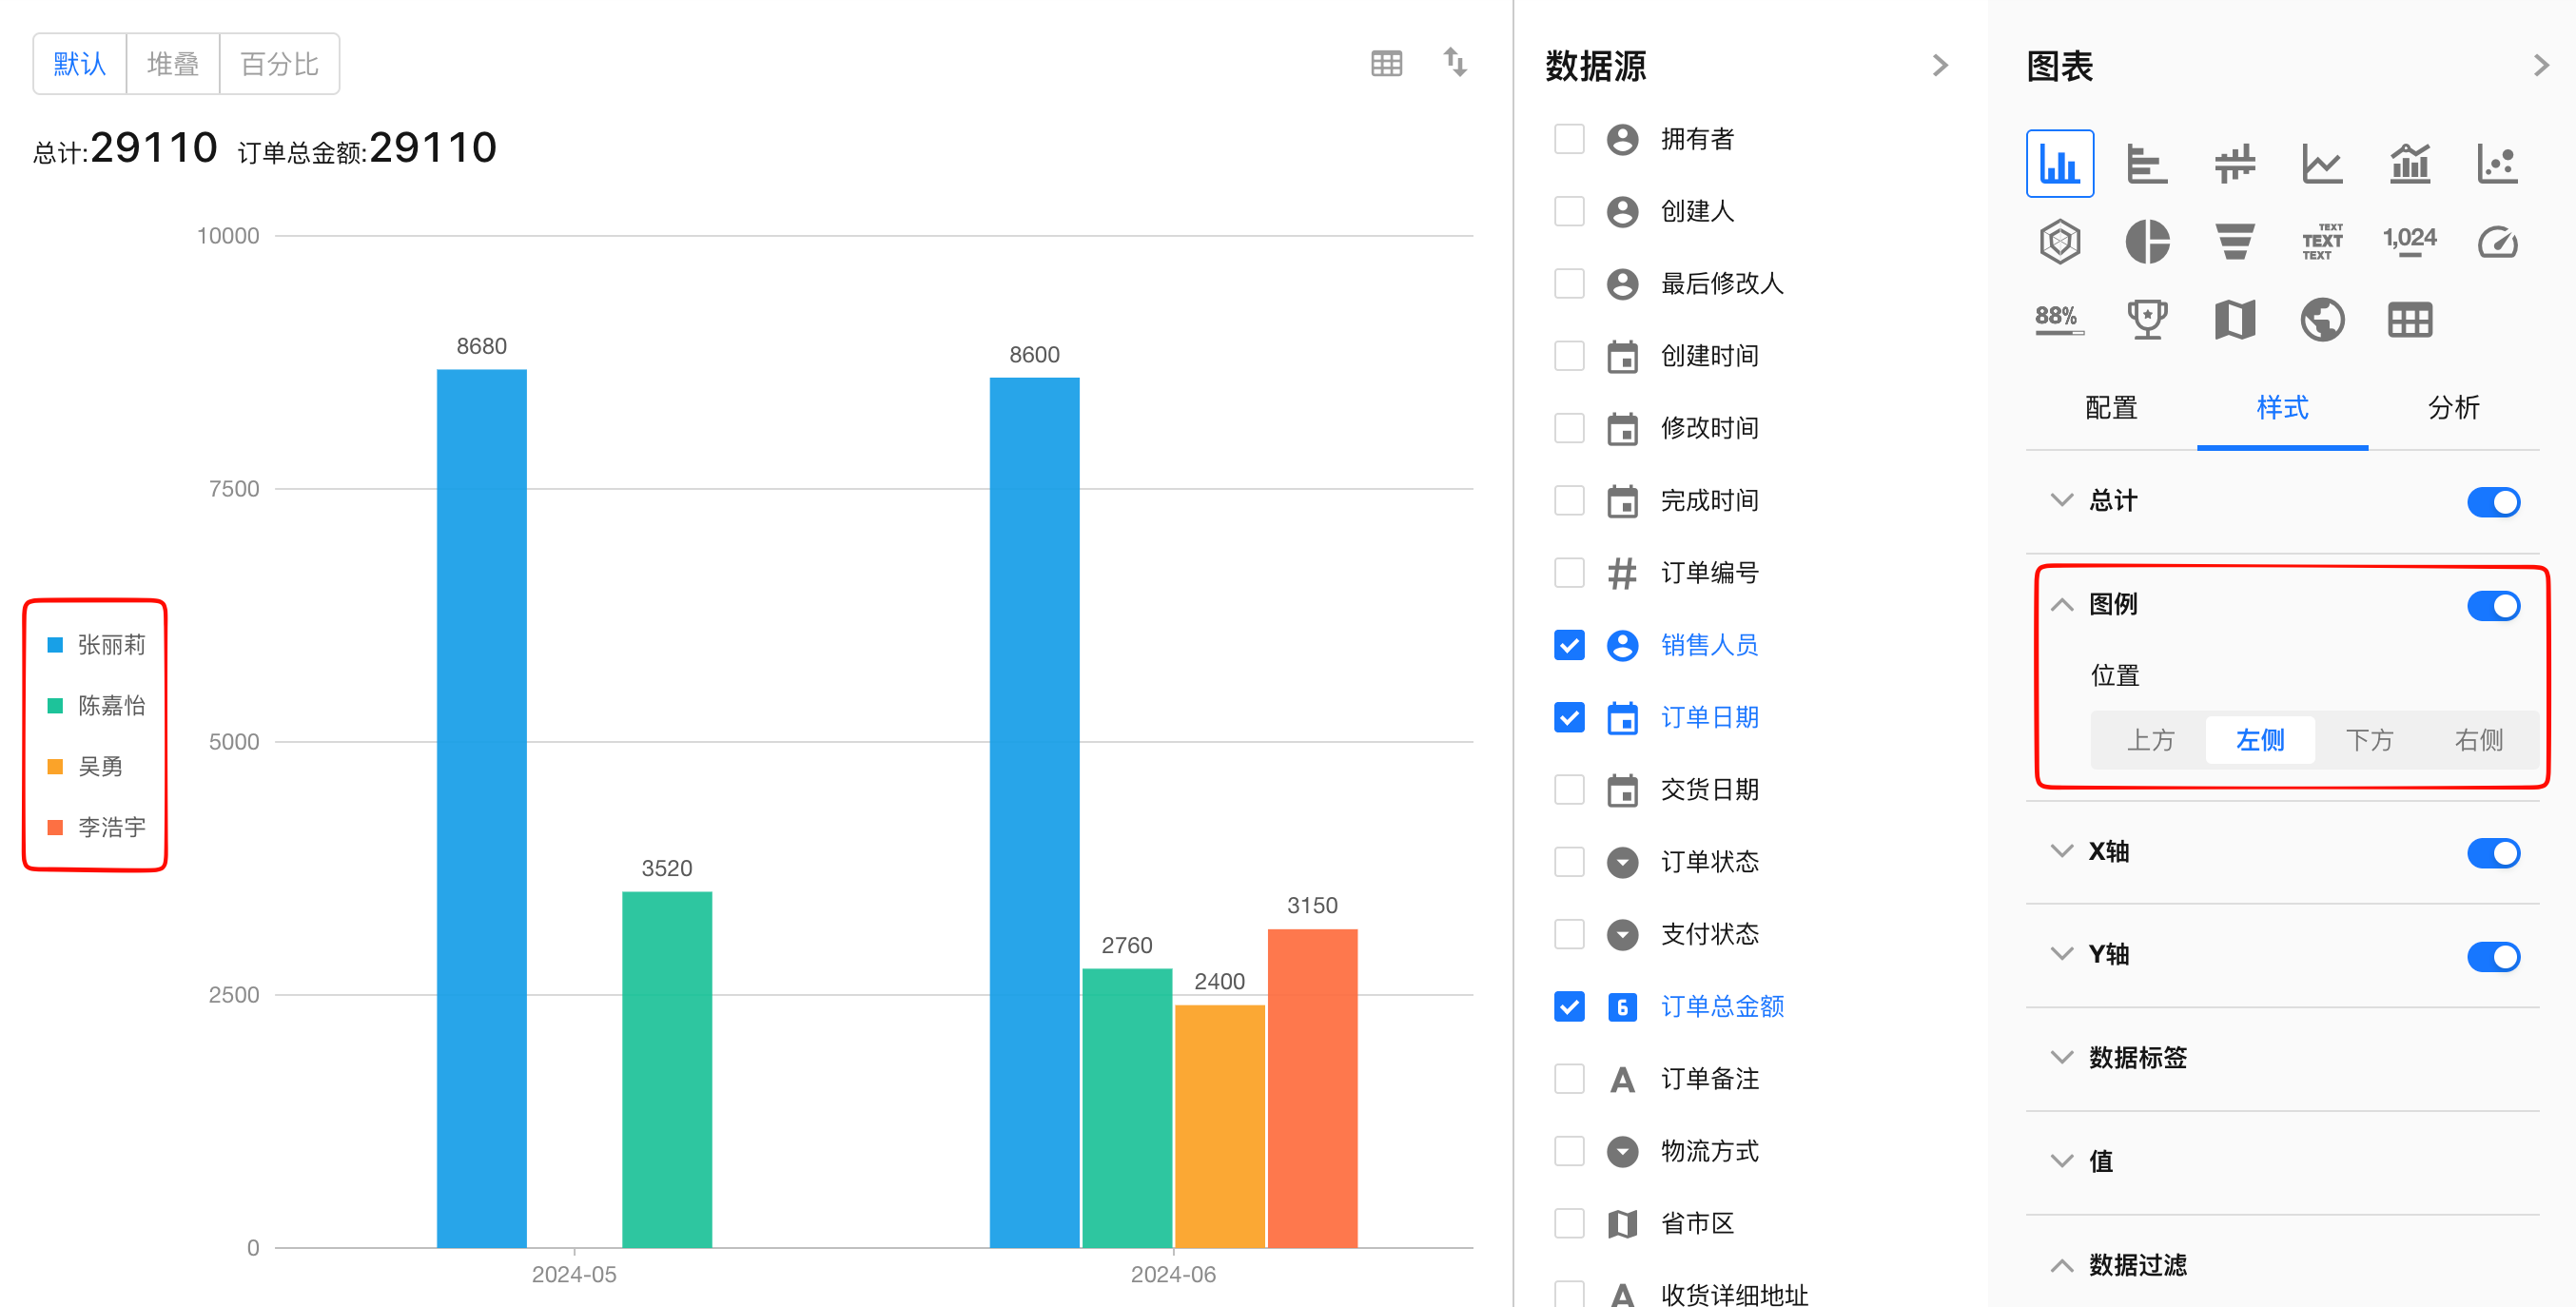
Task: Click the sort arrows icon above chart
Action: [x=1455, y=63]
